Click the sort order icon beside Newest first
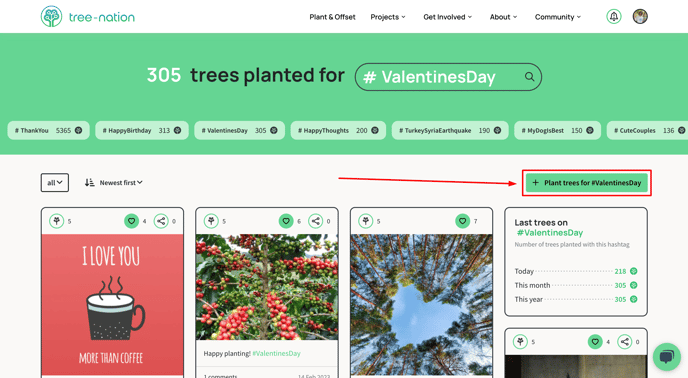 [x=90, y=183]
